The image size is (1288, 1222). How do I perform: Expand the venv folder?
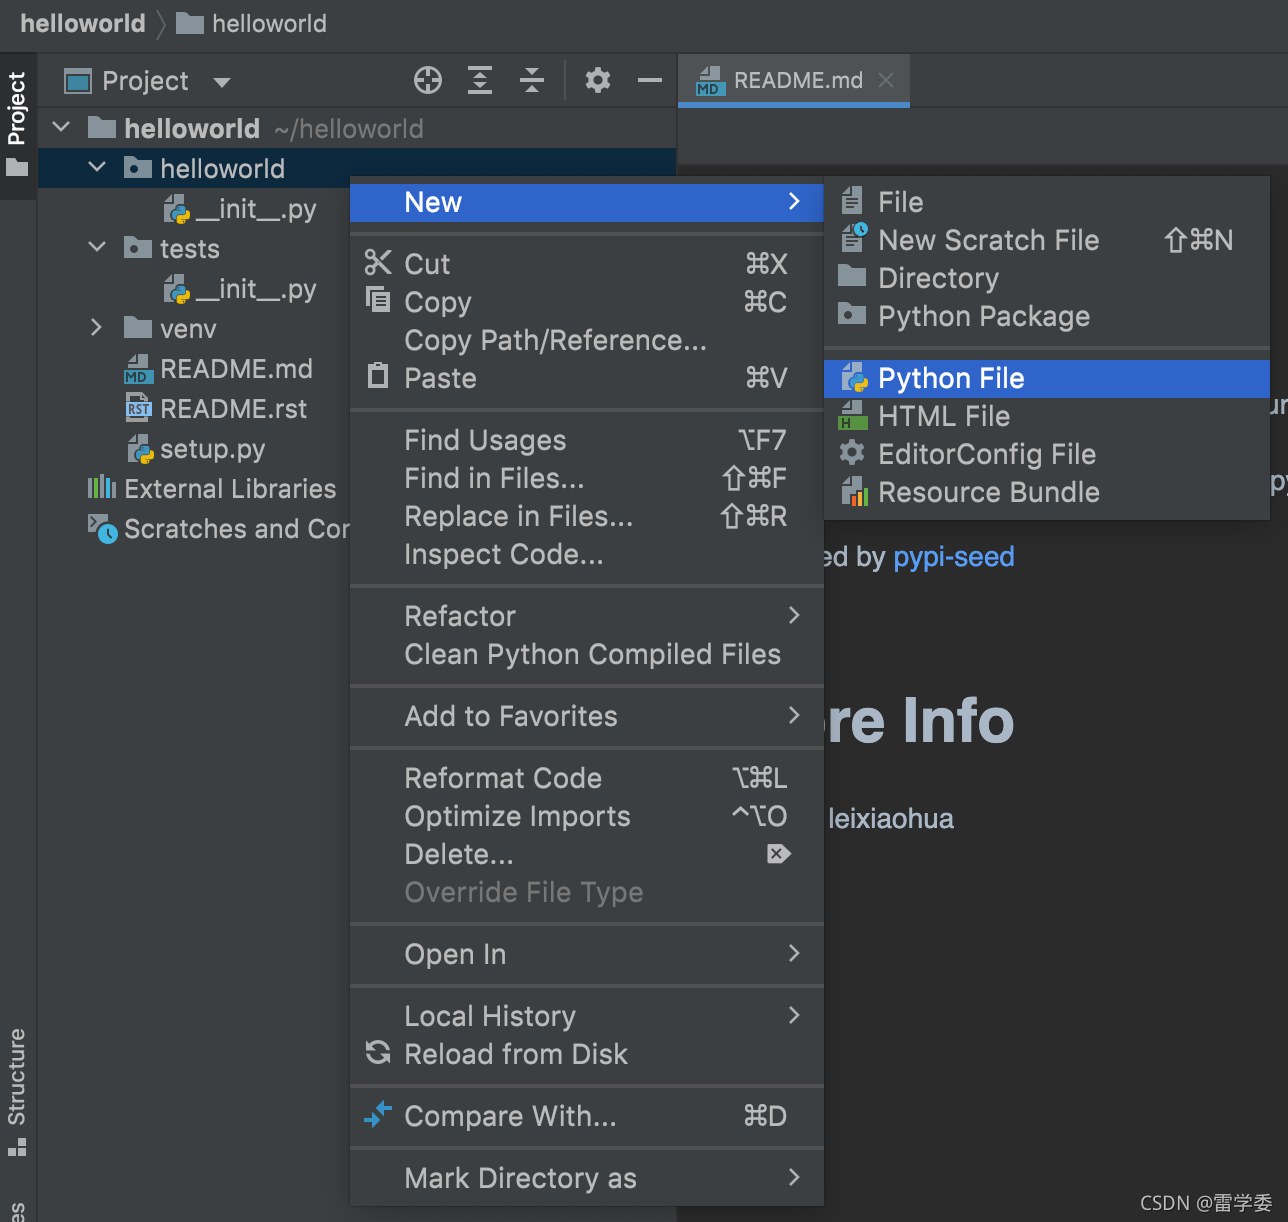tap(96, 327)
